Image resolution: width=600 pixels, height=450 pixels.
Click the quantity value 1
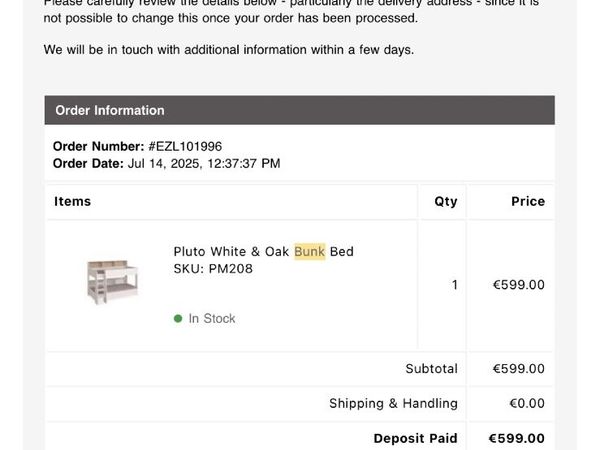click(x=455, y=285)
